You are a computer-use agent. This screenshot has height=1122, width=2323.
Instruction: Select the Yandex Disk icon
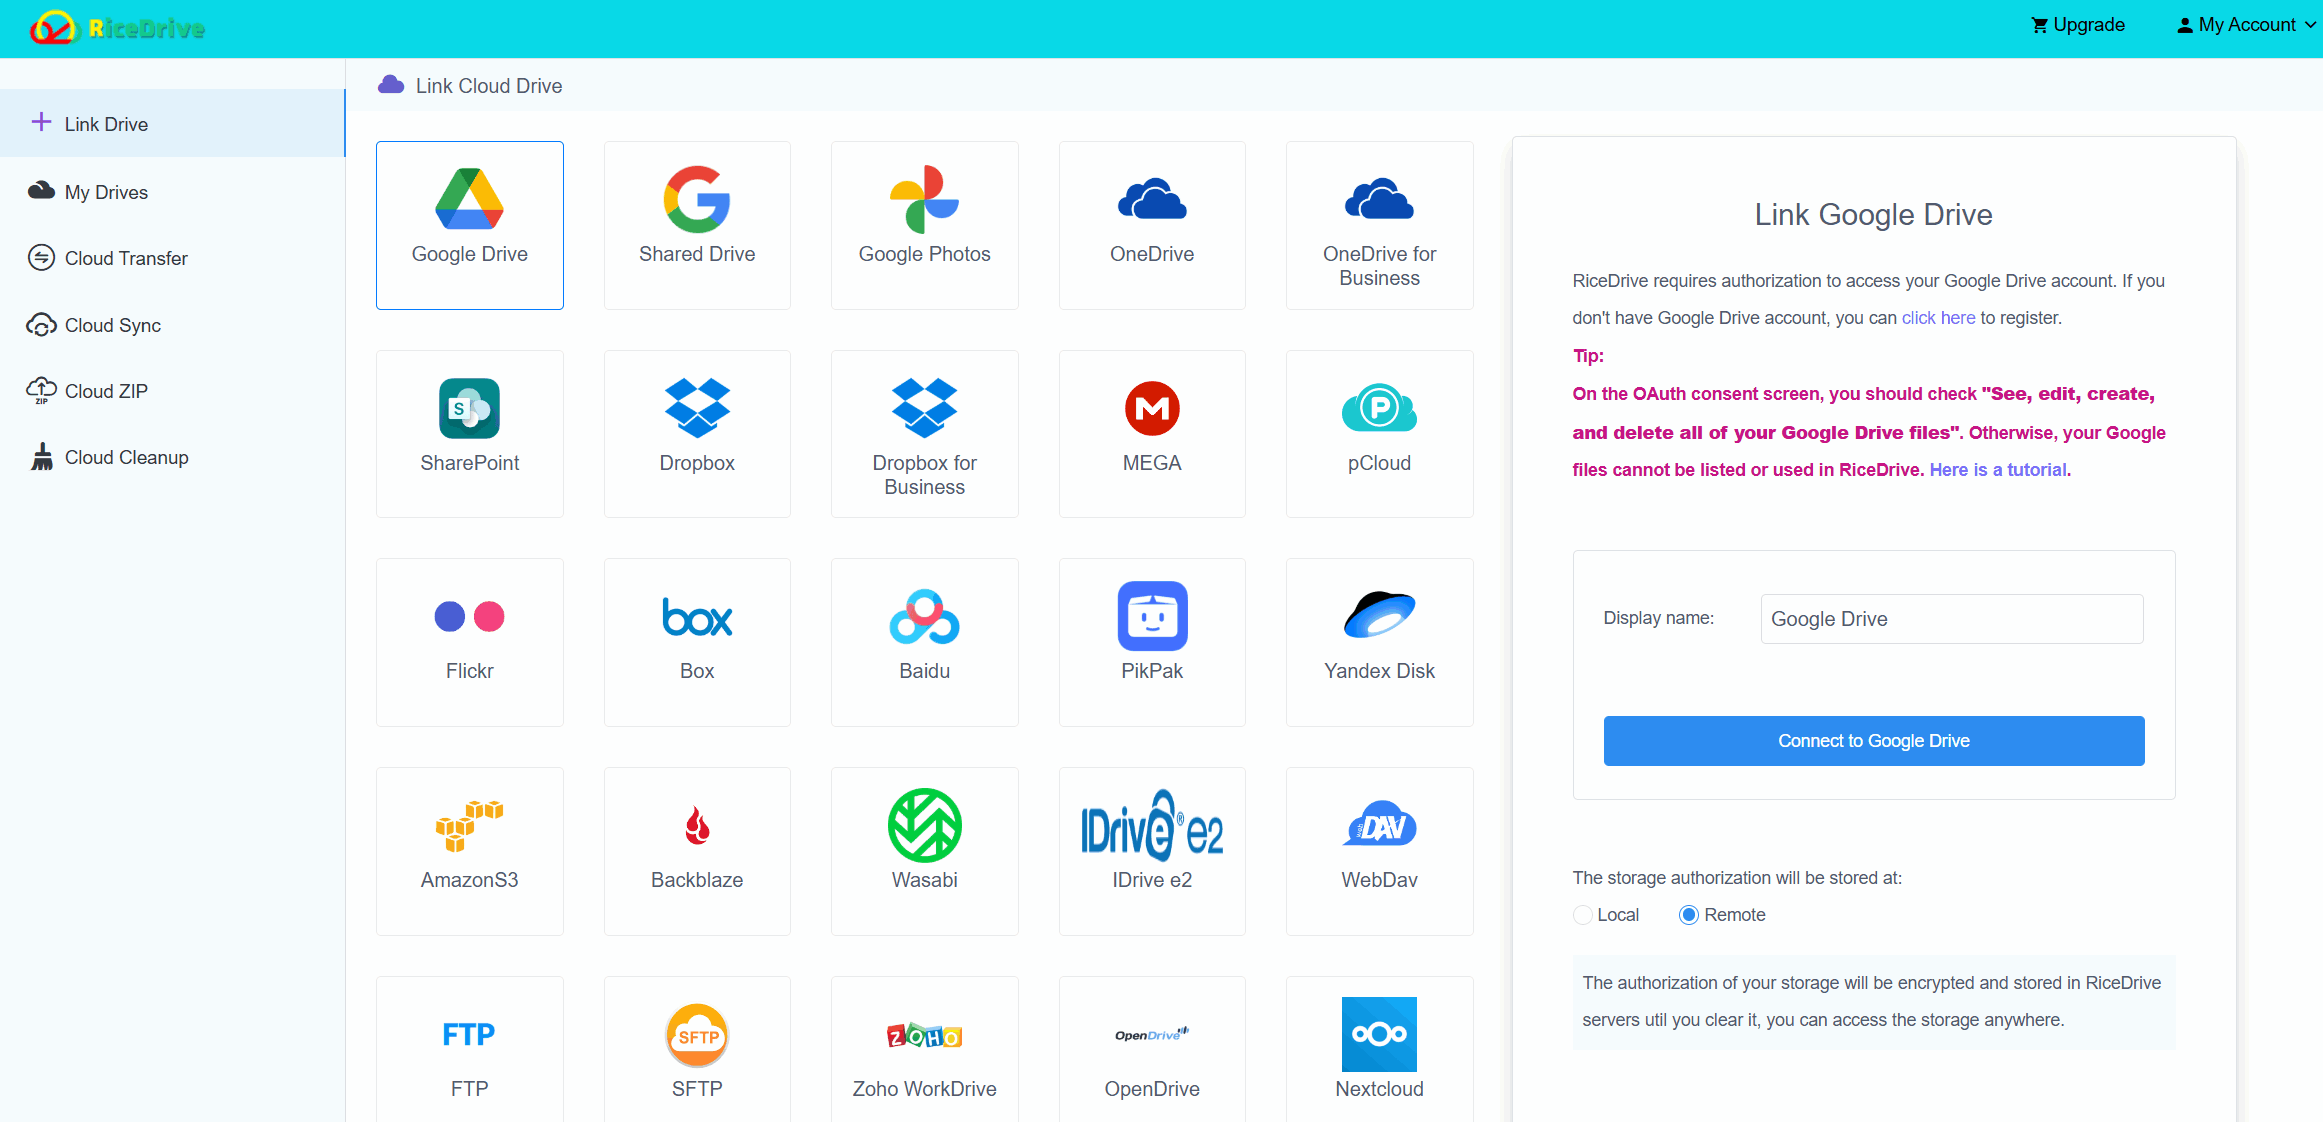tap(1379, 615)
